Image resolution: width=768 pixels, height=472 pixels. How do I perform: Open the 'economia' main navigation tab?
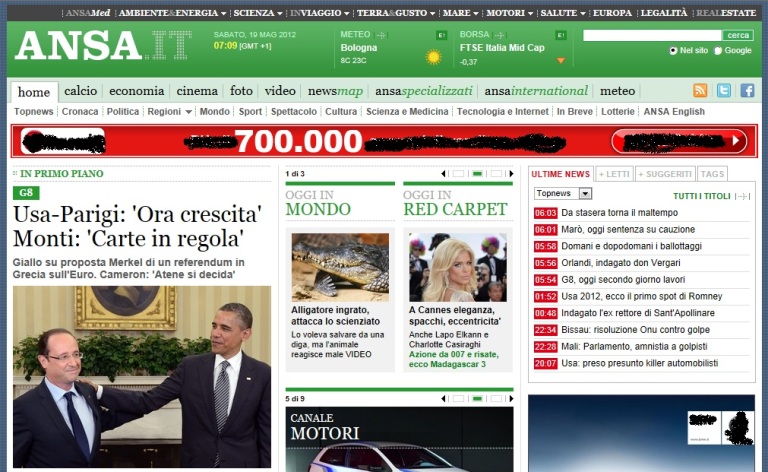coord(137,91)
